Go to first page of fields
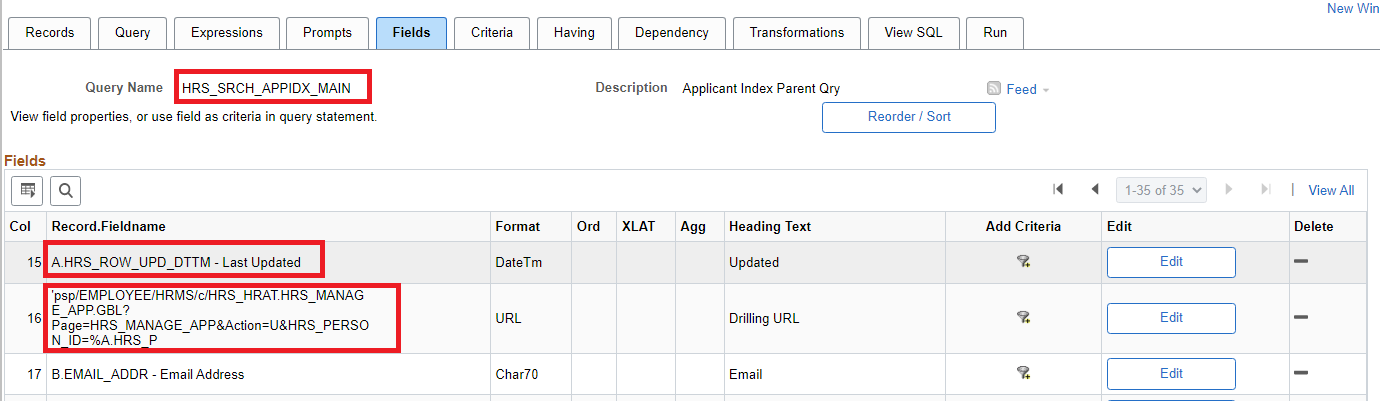1380x401 pixels. (x=1058, y=189)
